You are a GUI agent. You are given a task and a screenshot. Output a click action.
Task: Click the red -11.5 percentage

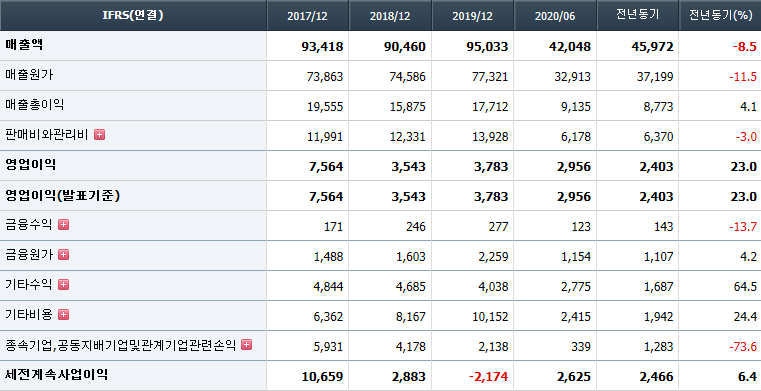(x=743, y=77)
